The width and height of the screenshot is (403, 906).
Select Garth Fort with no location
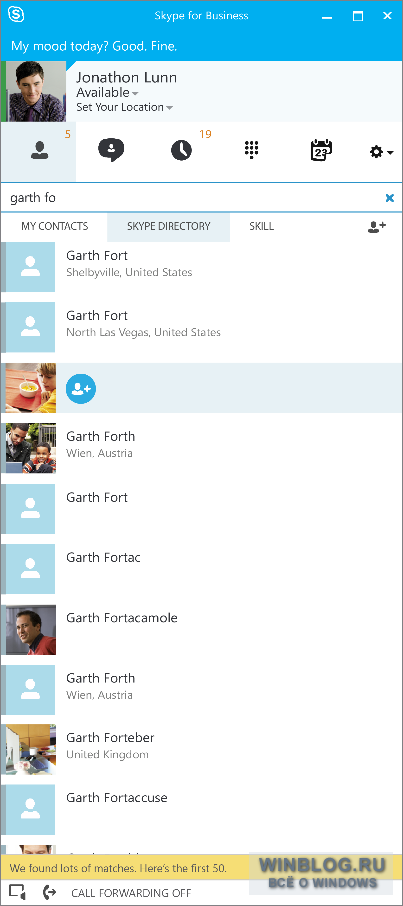coord(201,508)
